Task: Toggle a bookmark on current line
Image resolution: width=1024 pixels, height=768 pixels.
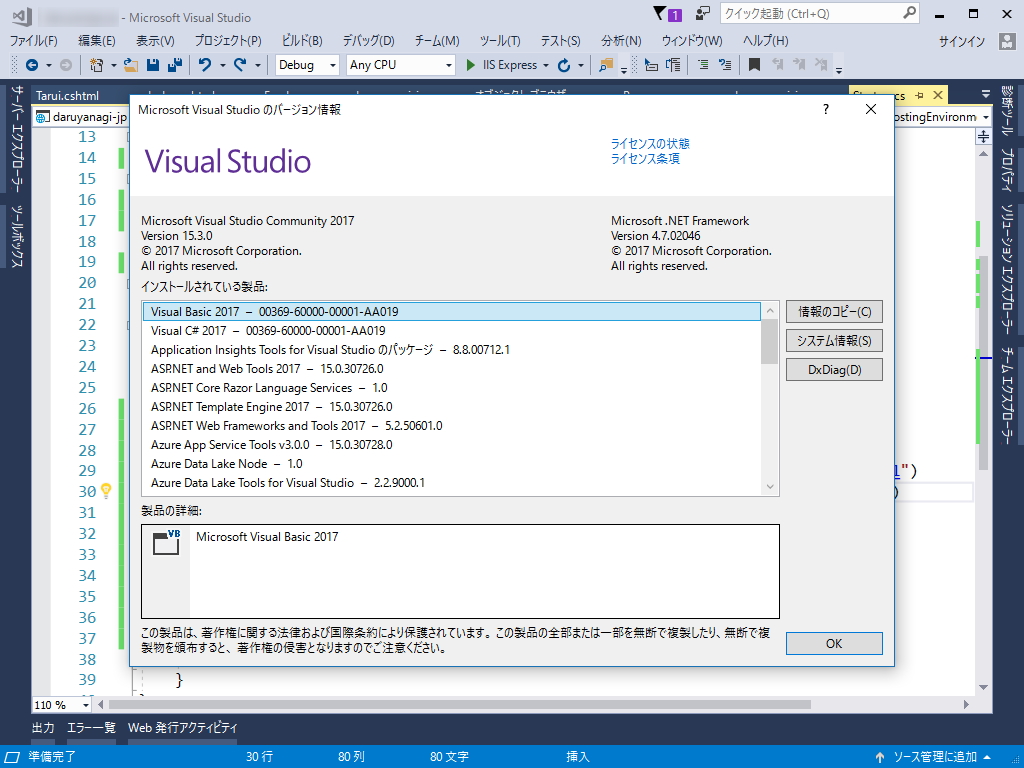Action: tap(755, 64)
